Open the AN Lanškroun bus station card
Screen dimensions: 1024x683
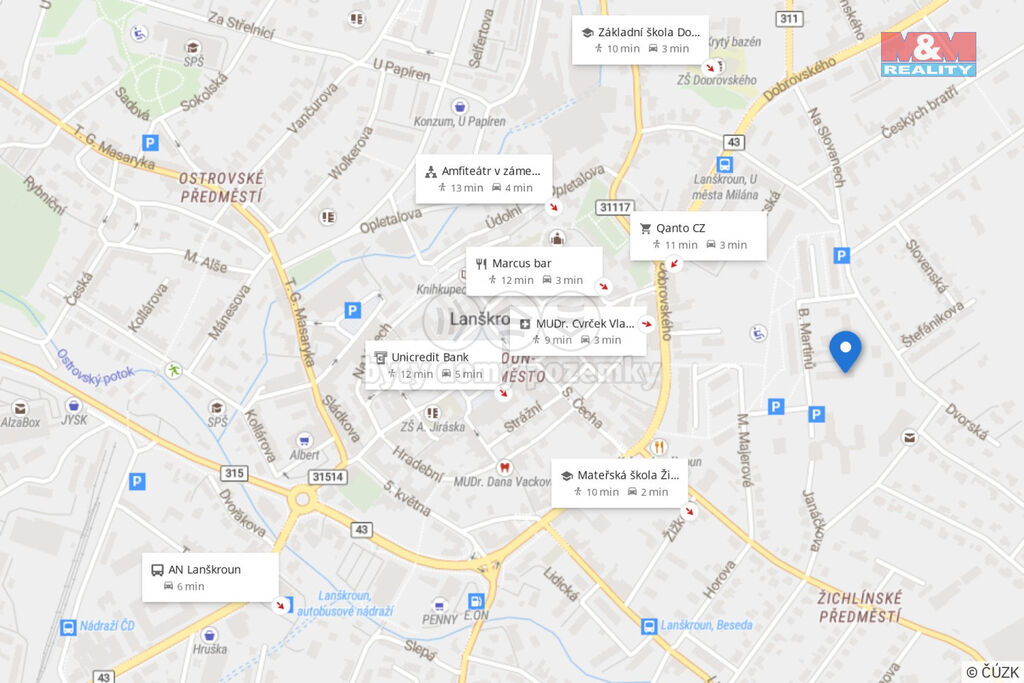[x=210, y=577]
